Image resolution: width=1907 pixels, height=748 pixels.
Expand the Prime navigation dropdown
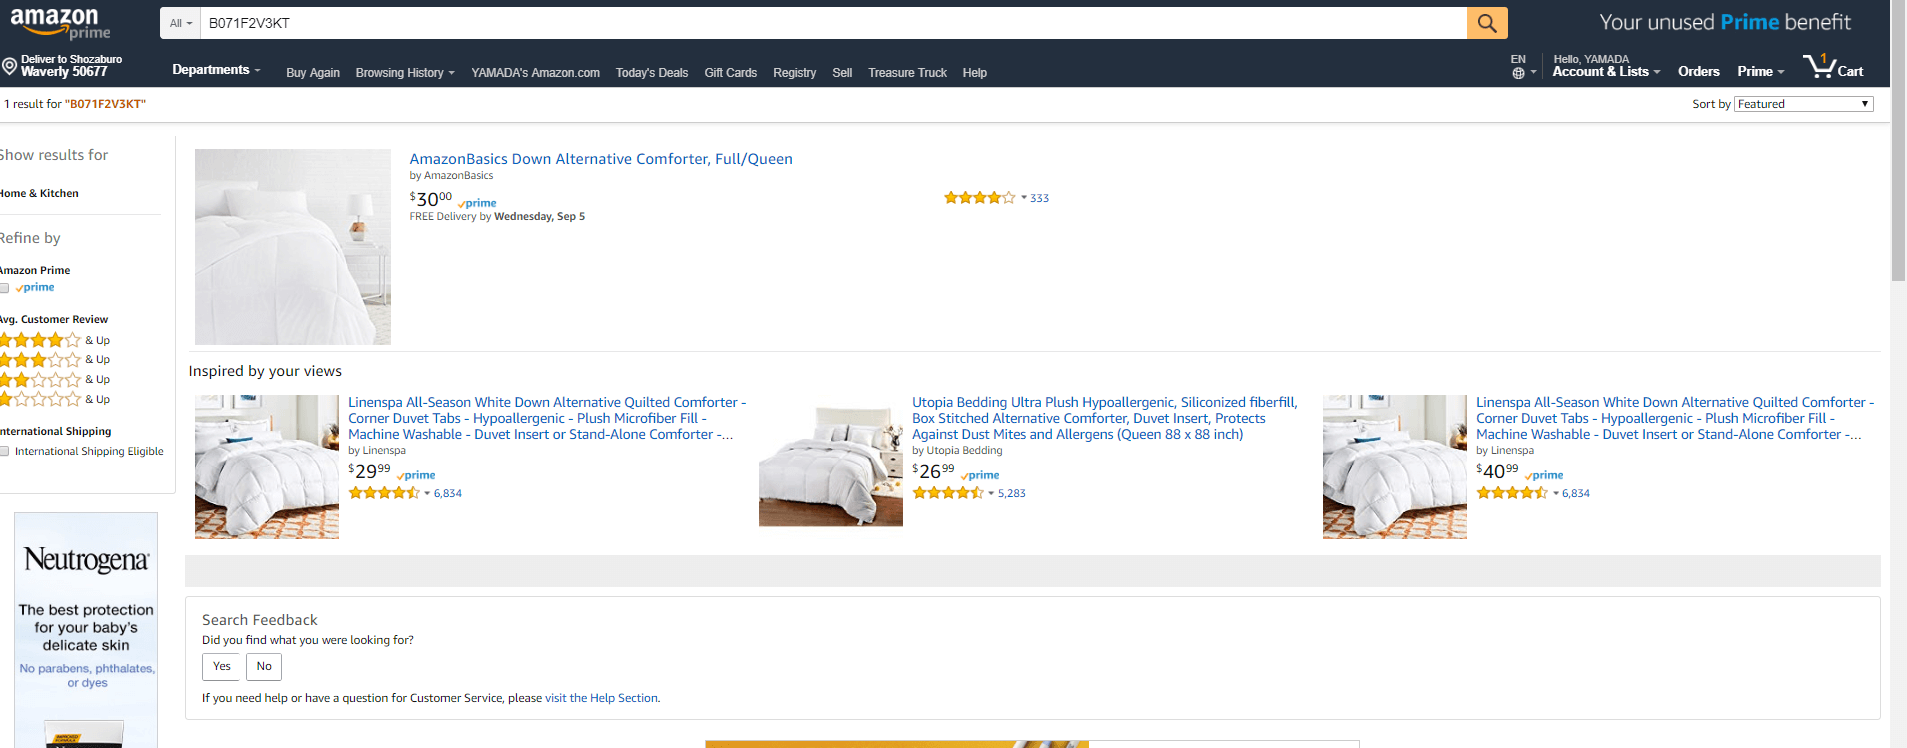coord(1760,72)
